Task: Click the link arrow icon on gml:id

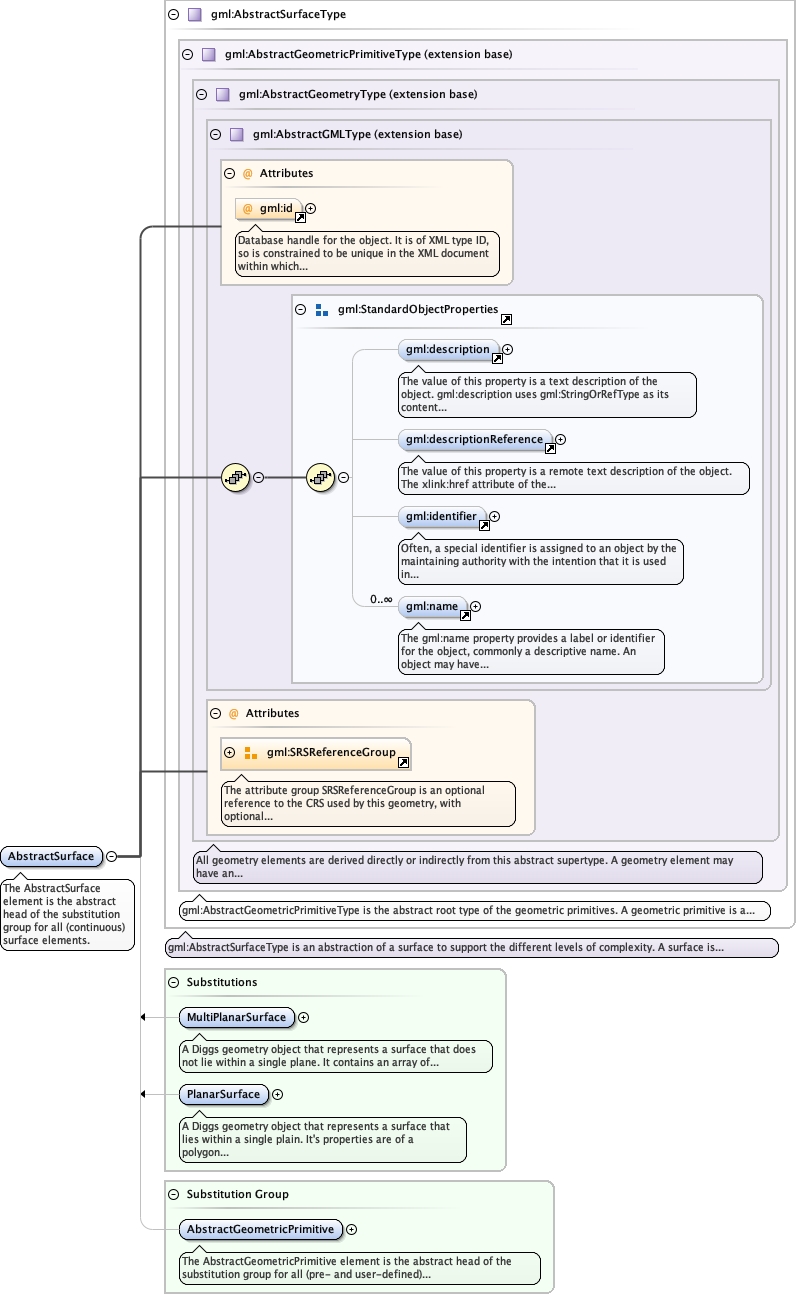Action: (299, 217)
